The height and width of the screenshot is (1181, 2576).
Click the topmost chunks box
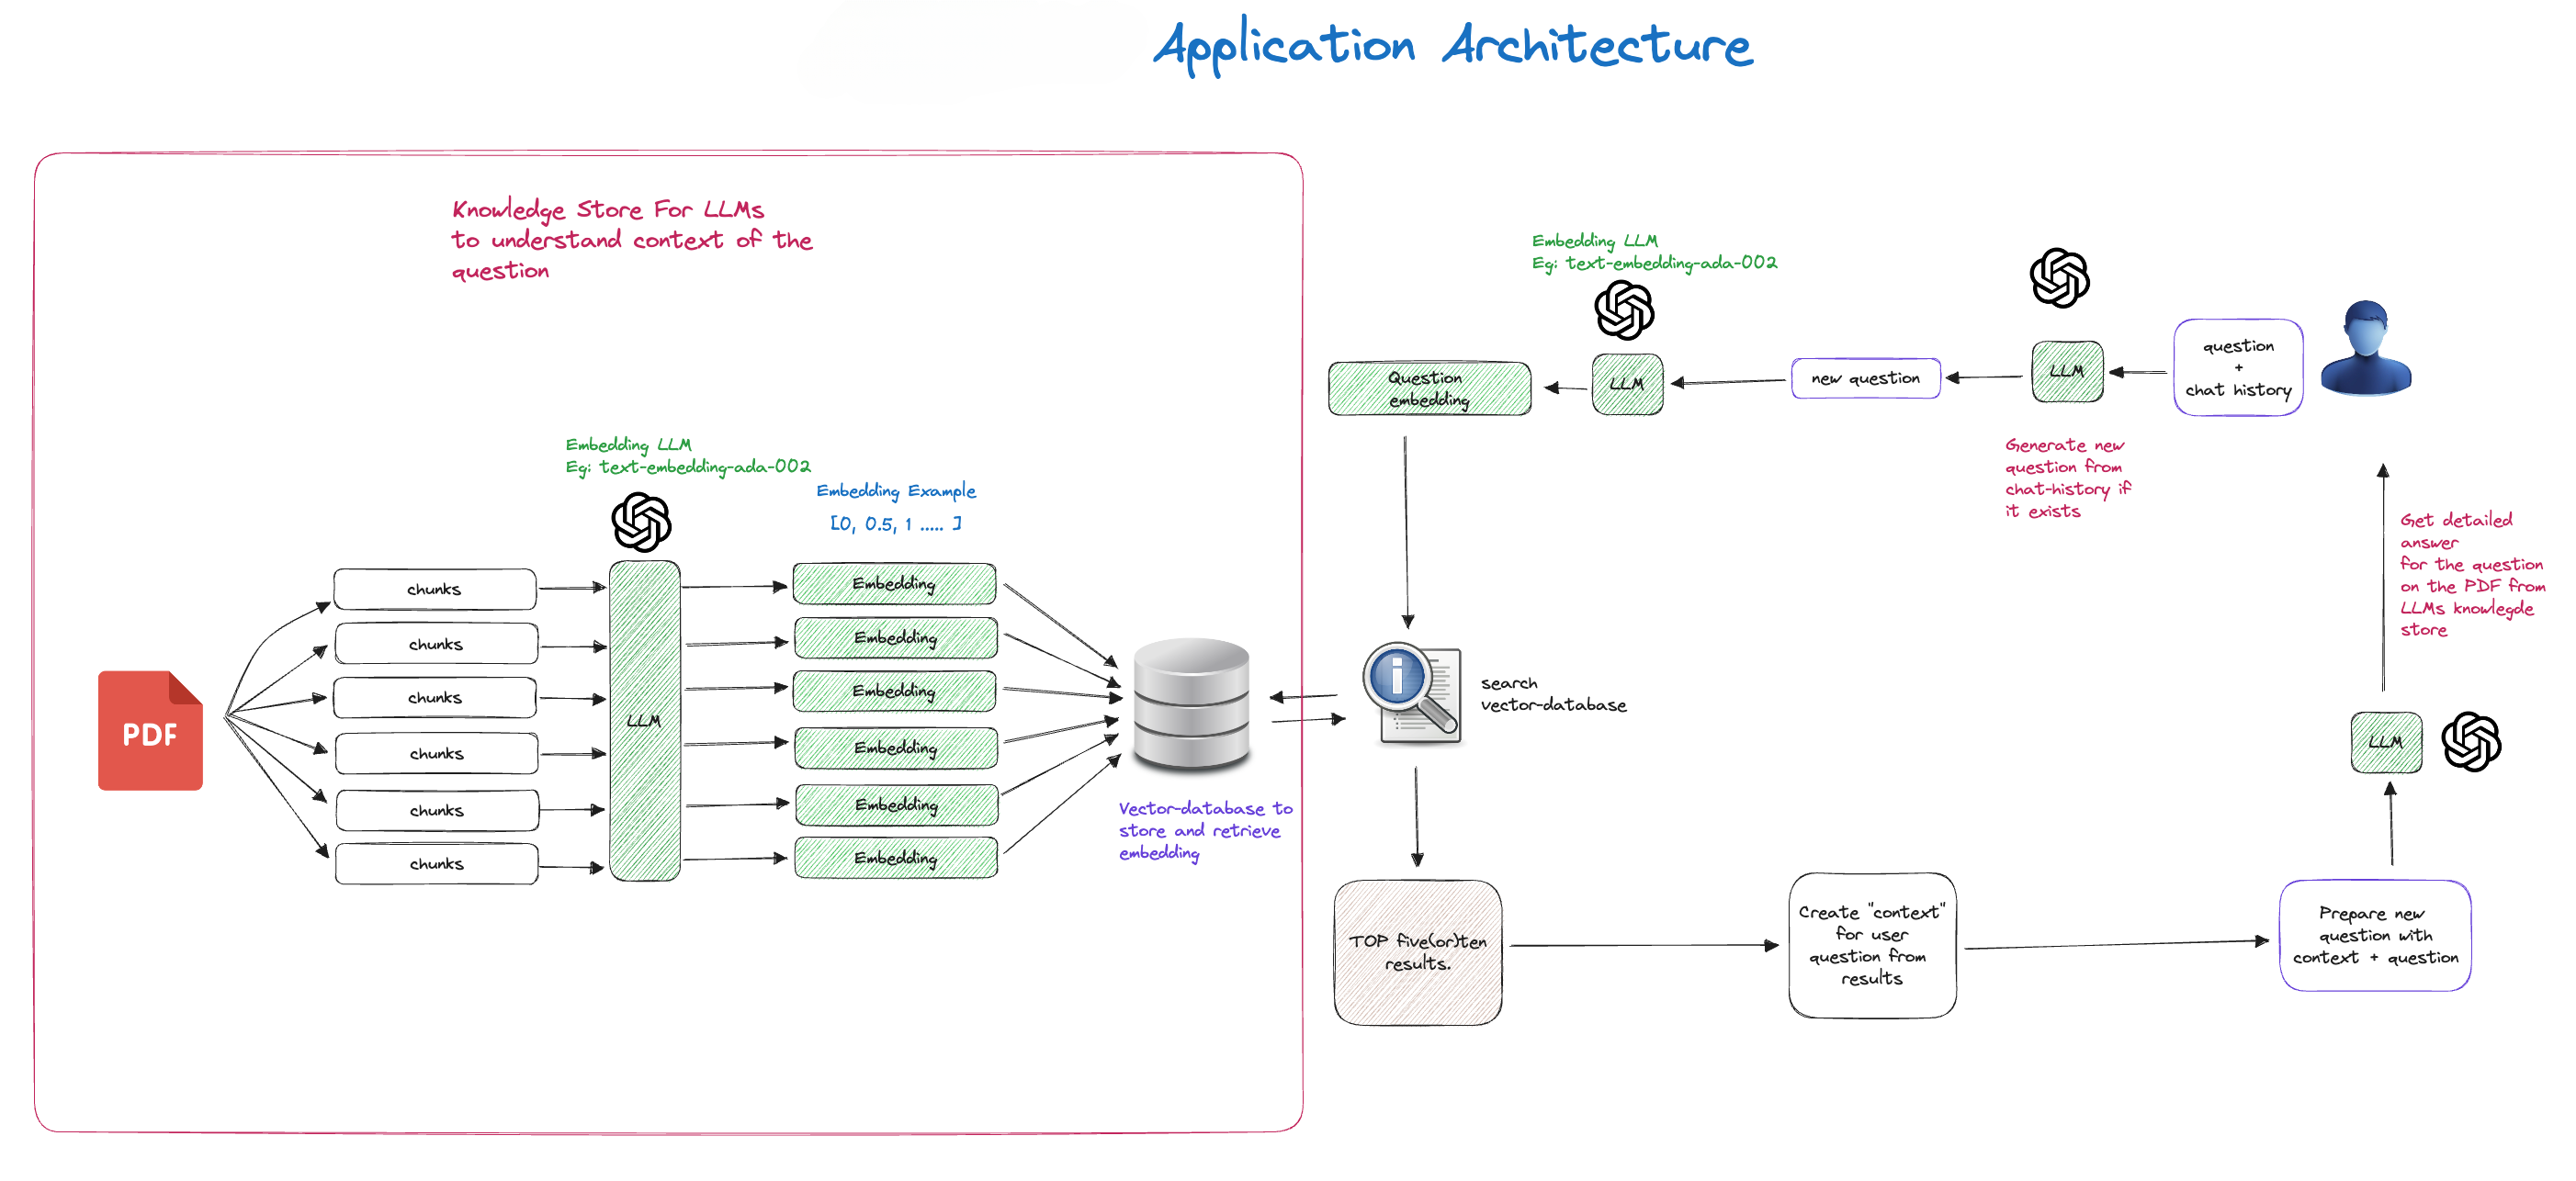coord(435,589)
